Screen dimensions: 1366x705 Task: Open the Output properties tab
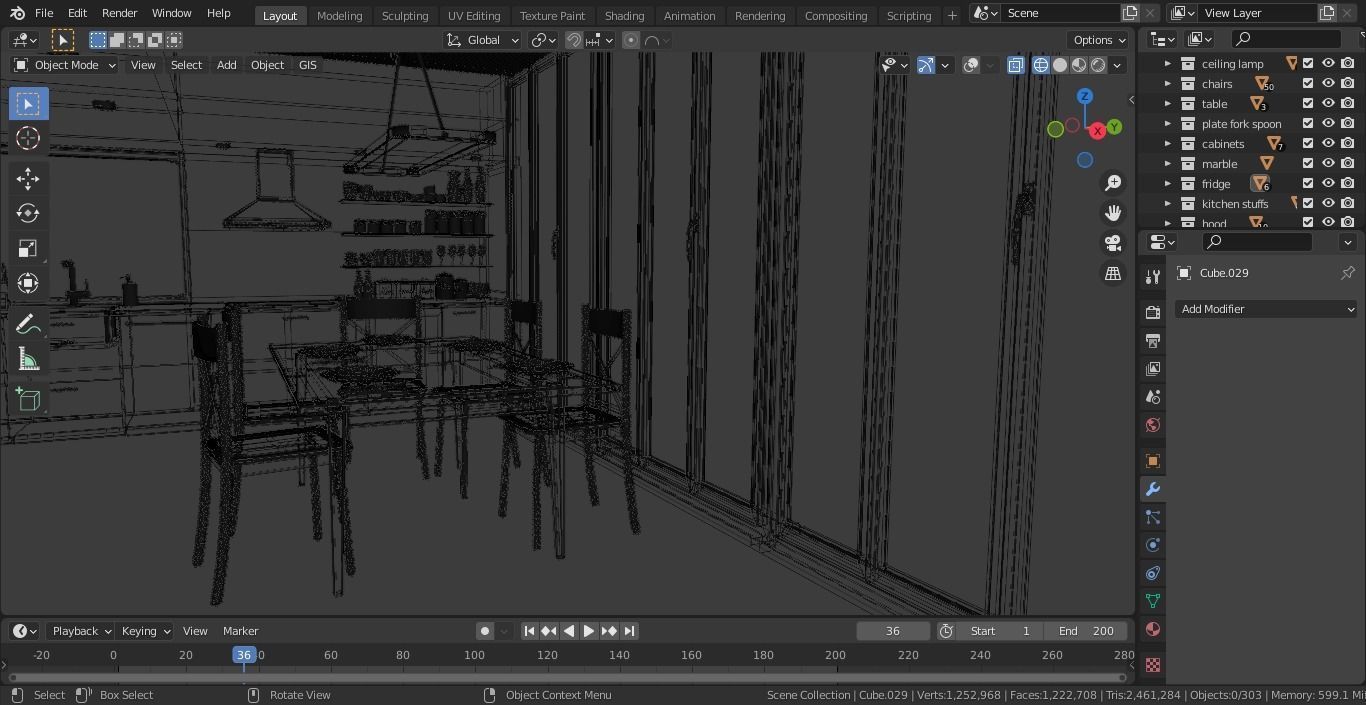[x=1153, y=341]
